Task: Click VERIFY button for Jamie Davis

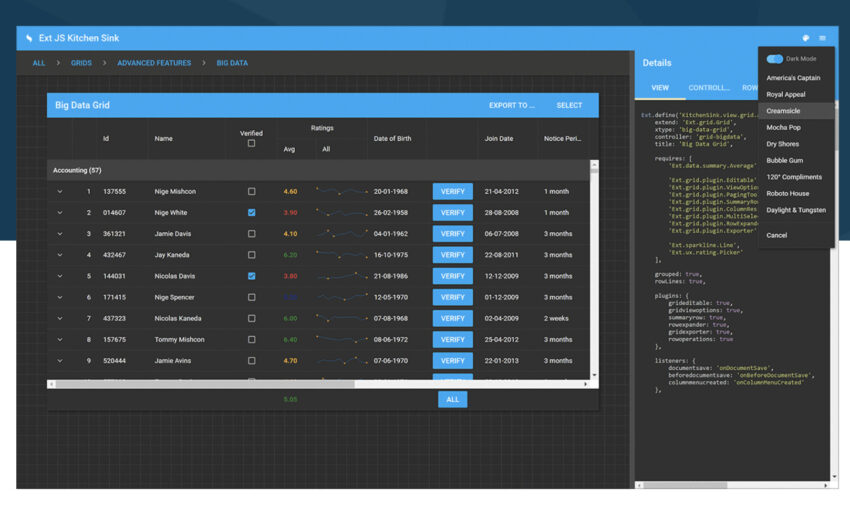Action: (x=453, y=234)
